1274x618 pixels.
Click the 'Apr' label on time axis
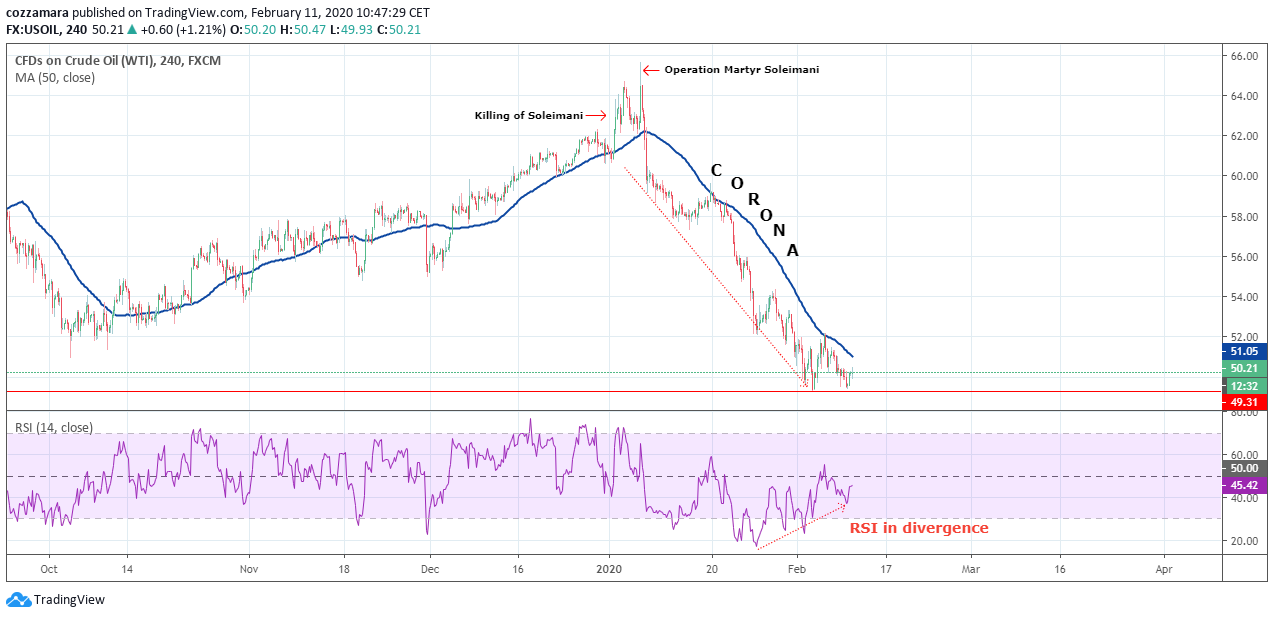(1165, 567)
